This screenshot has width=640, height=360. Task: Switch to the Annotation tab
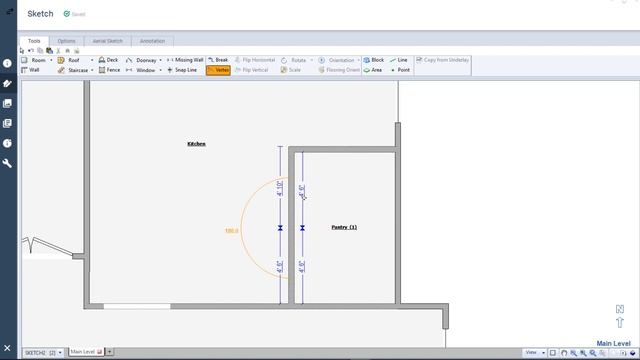[153, 41]
